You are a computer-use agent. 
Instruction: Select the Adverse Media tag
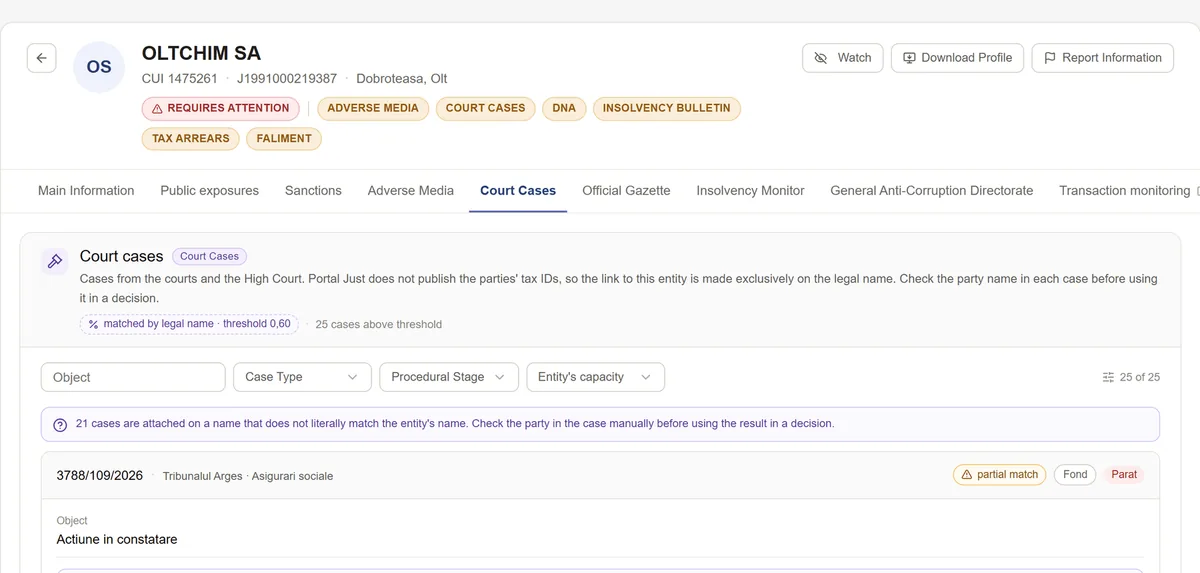point(373,108)
